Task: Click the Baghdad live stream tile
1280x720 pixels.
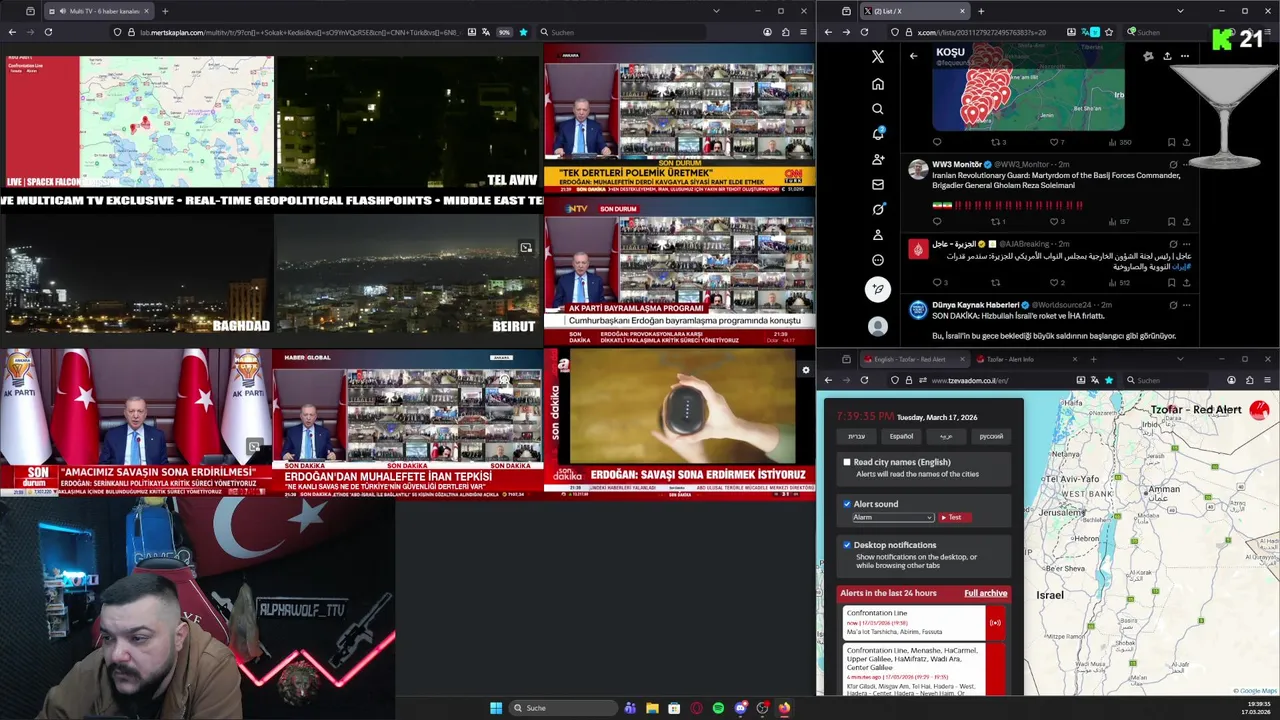Action: point(137,272)
